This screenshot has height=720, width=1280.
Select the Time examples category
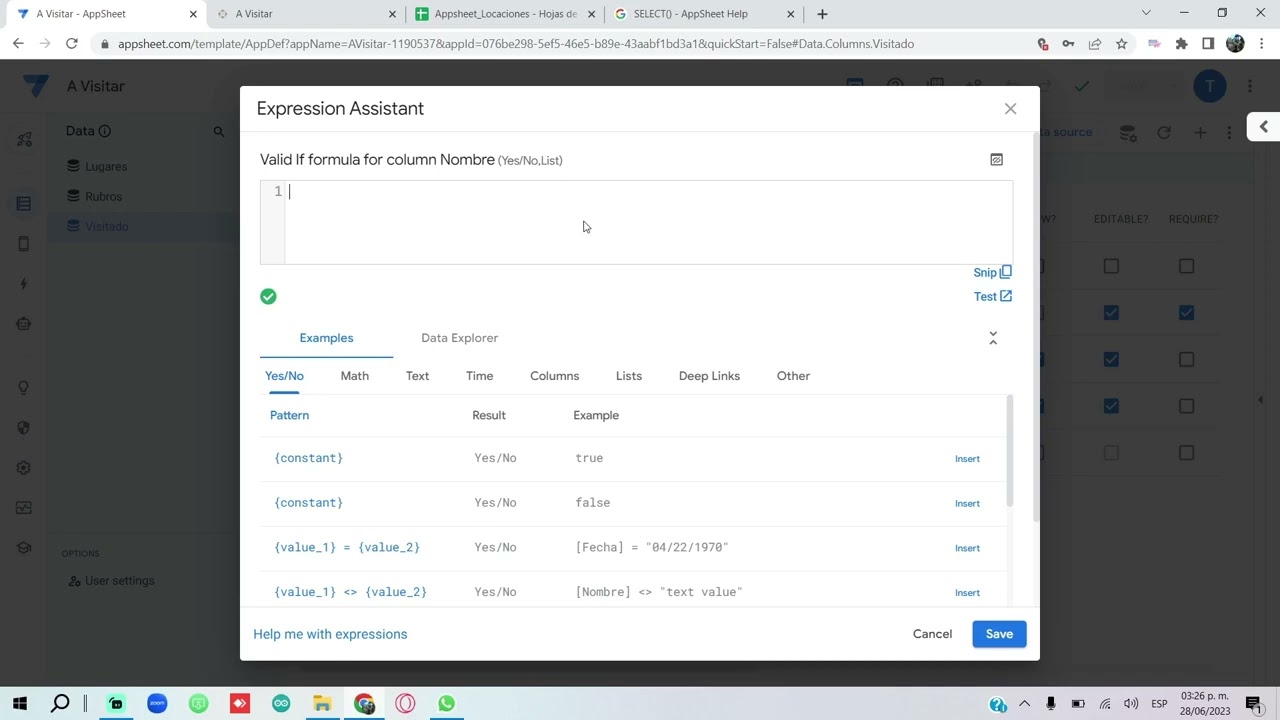(479, 376)
